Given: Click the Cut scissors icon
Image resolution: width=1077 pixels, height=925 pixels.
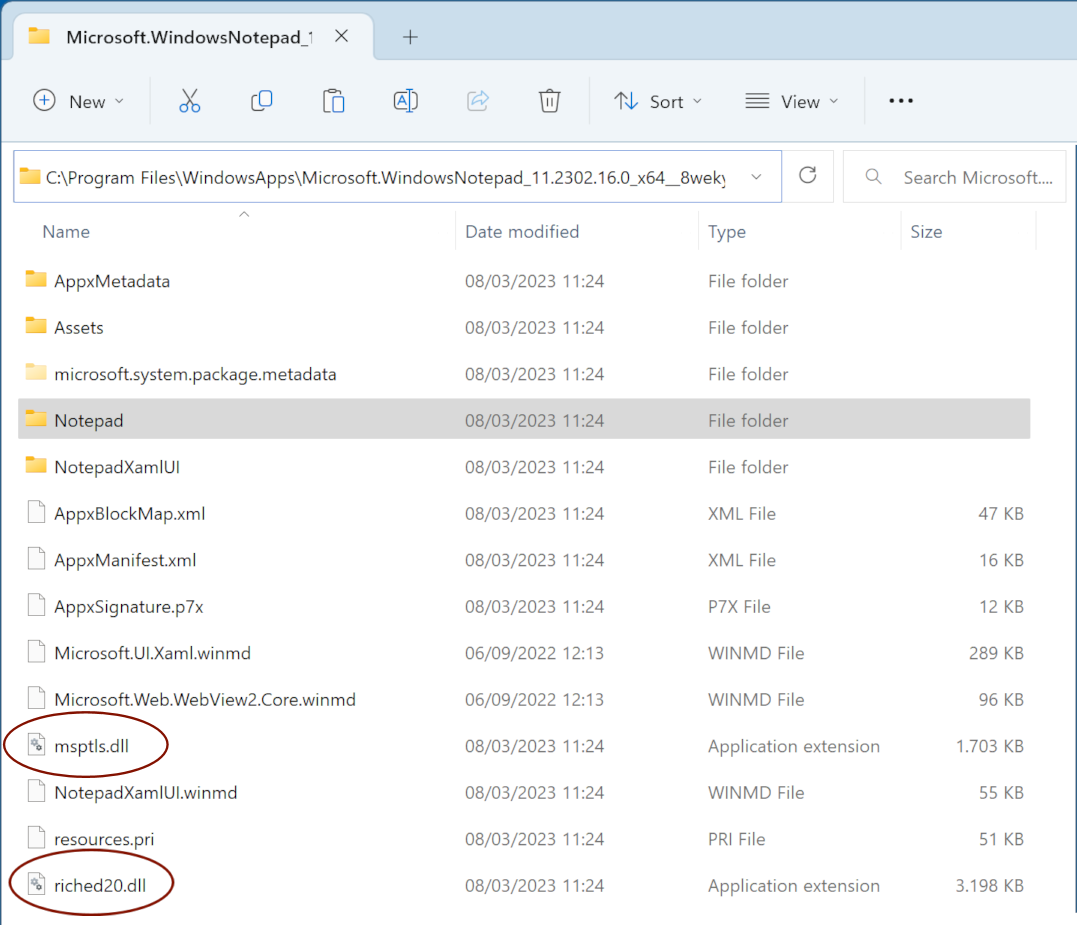Looking at the screenshot, I should pyautogui.click(x=190, y=101).
